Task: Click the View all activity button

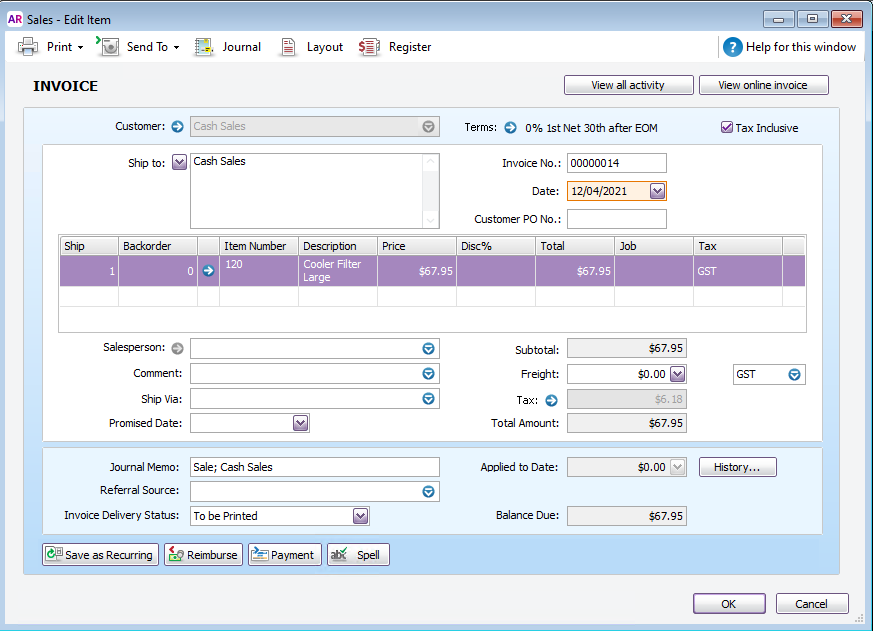Action: [x=627, y=85]
